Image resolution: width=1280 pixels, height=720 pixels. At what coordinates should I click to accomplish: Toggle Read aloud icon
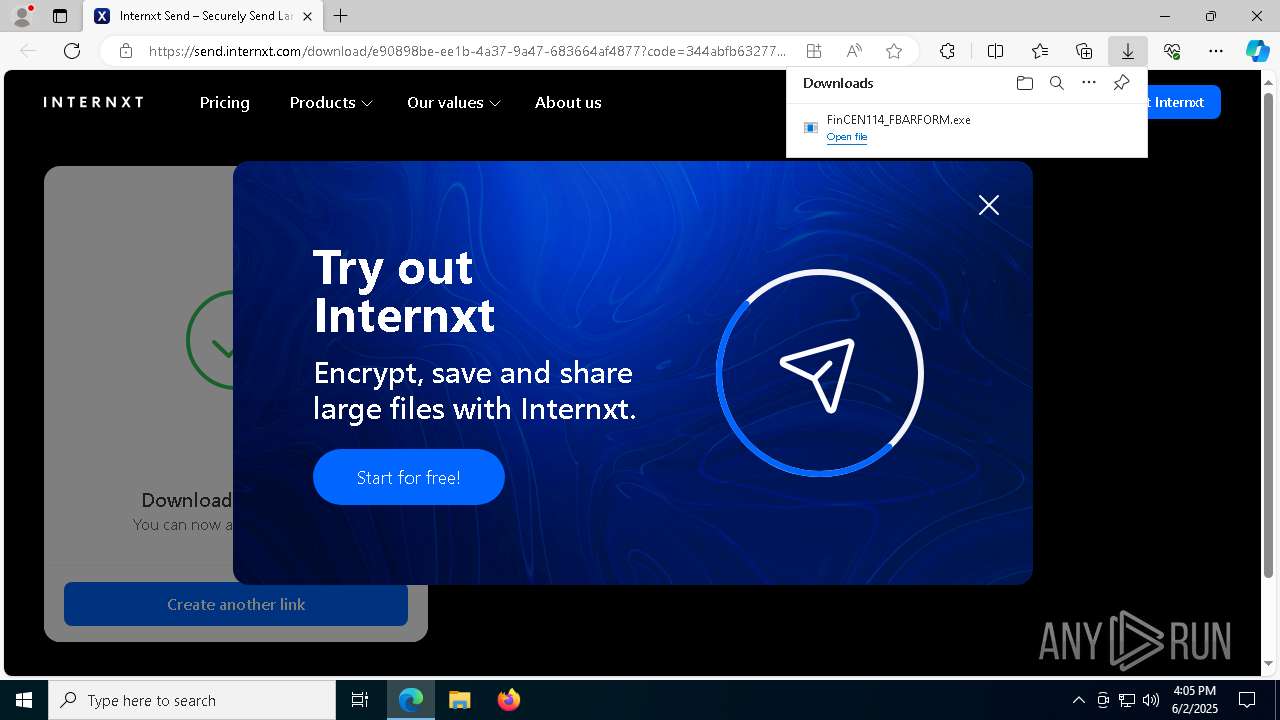pyautogui.click(x=854, y=51)
